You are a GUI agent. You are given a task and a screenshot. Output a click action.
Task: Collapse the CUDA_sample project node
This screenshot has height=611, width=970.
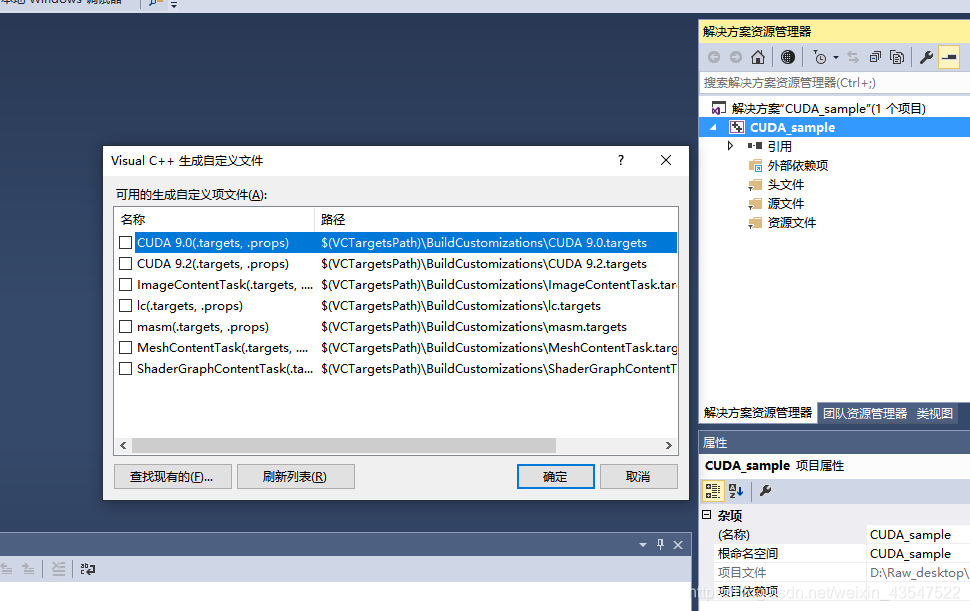(713, 127)
